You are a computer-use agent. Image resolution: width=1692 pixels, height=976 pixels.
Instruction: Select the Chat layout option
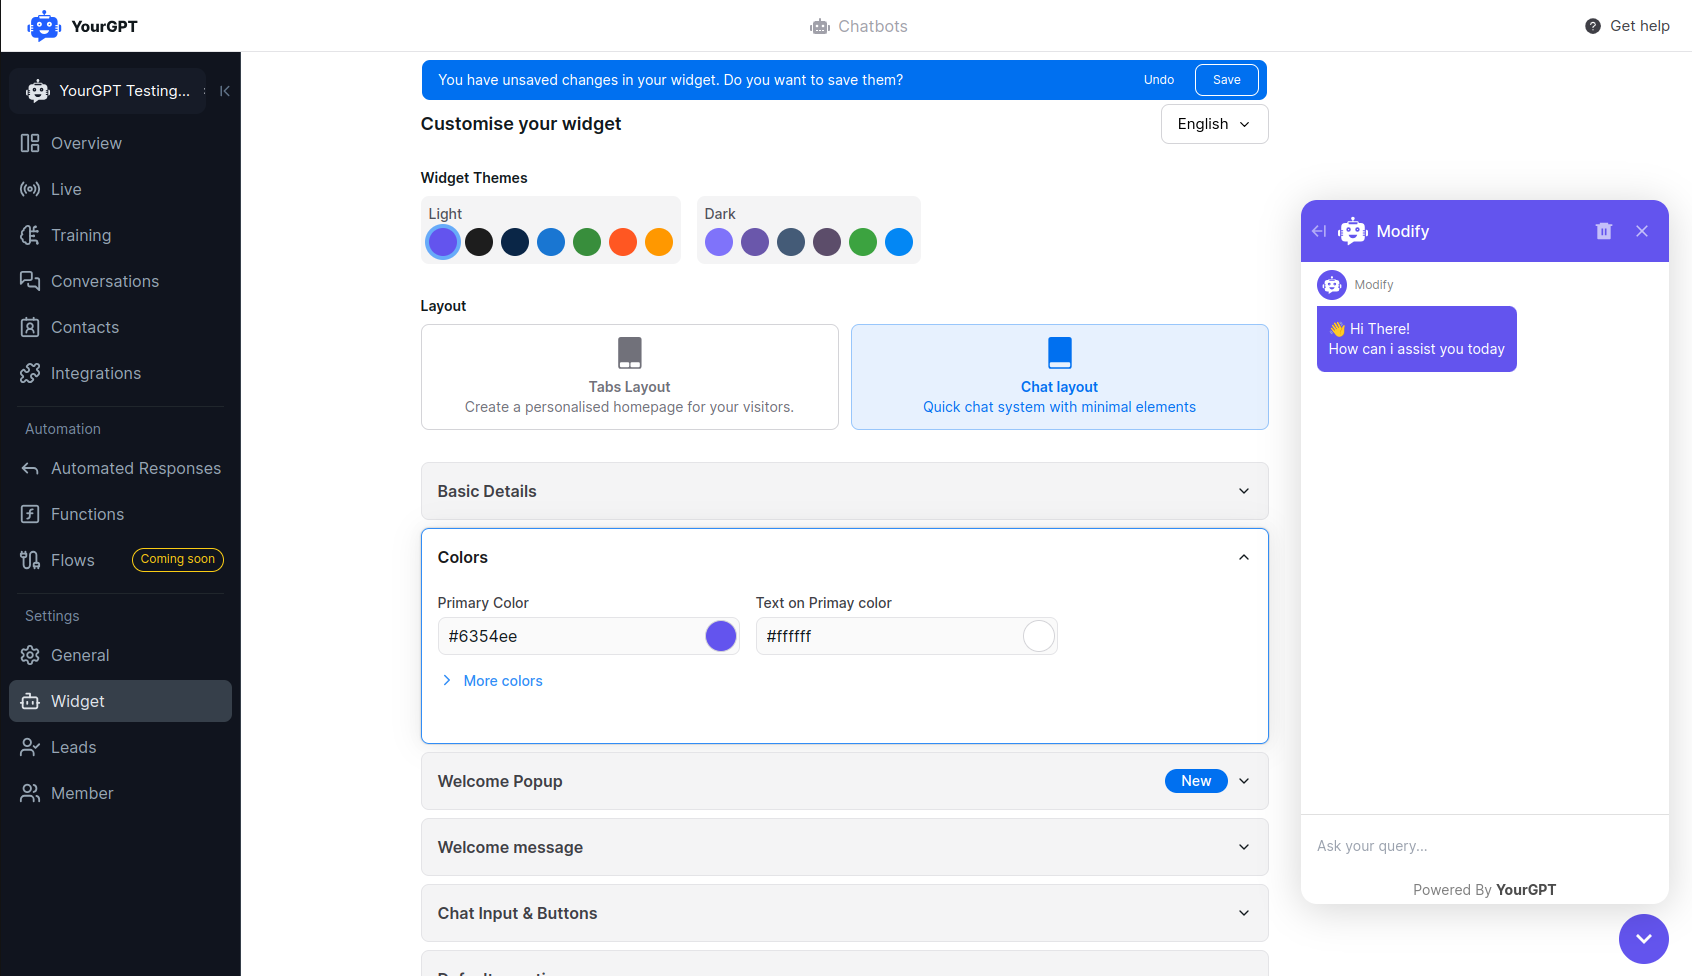1060,377
